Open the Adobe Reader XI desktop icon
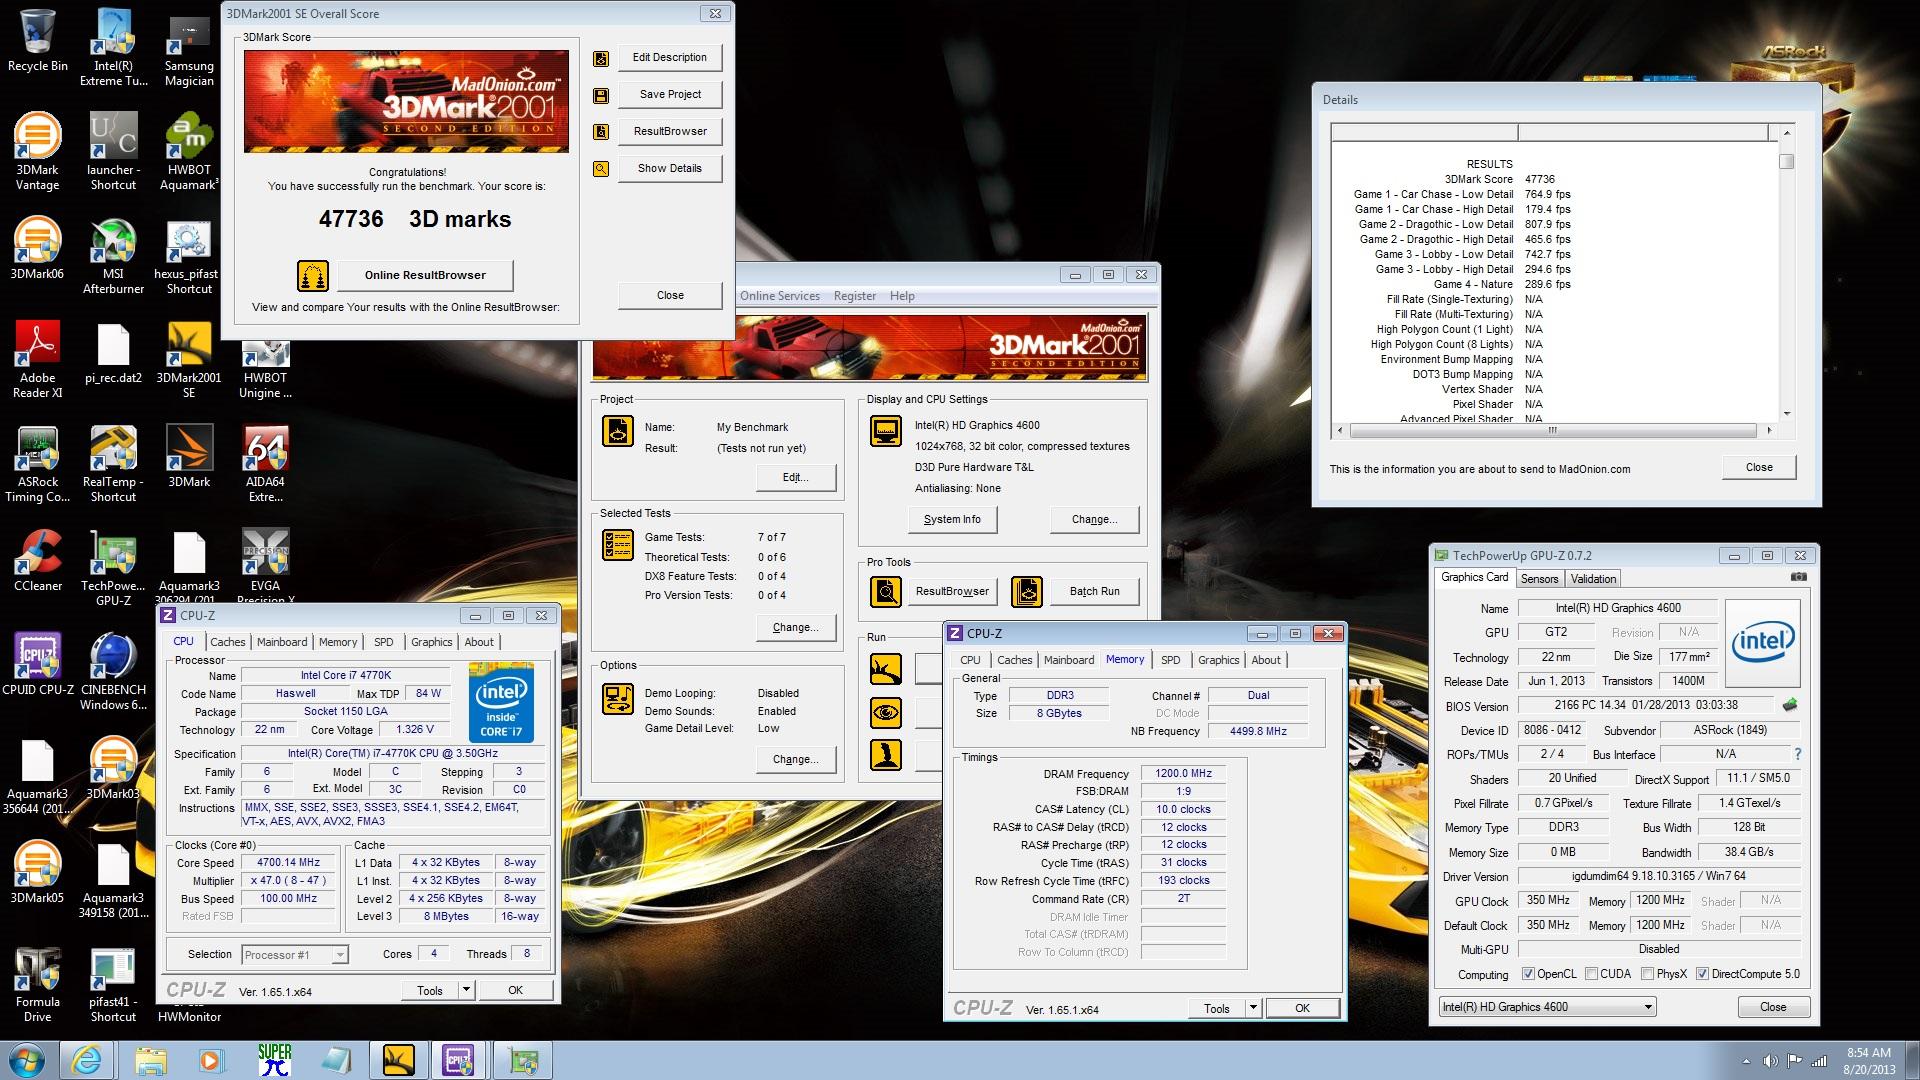 point(37,359)
